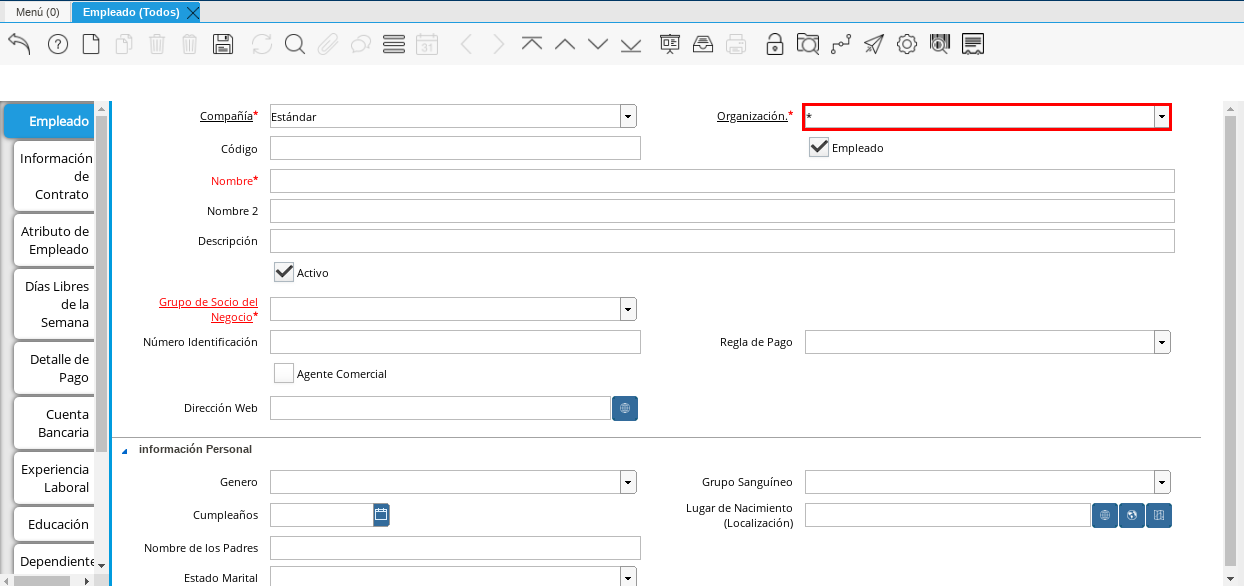
Task: Open zoom across folder-magnifier icon
Action: tap(808, 44)
